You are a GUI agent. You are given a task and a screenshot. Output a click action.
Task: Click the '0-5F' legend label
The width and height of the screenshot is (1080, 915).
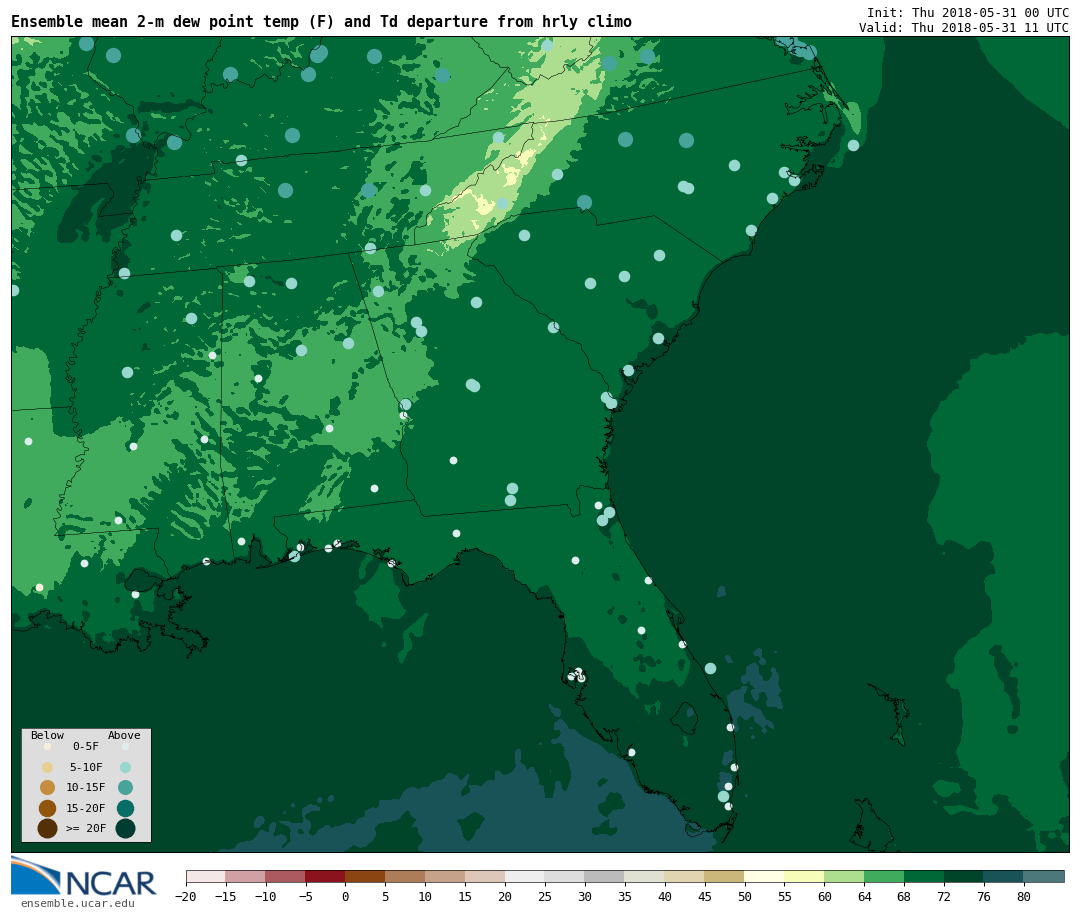point(86,746)
